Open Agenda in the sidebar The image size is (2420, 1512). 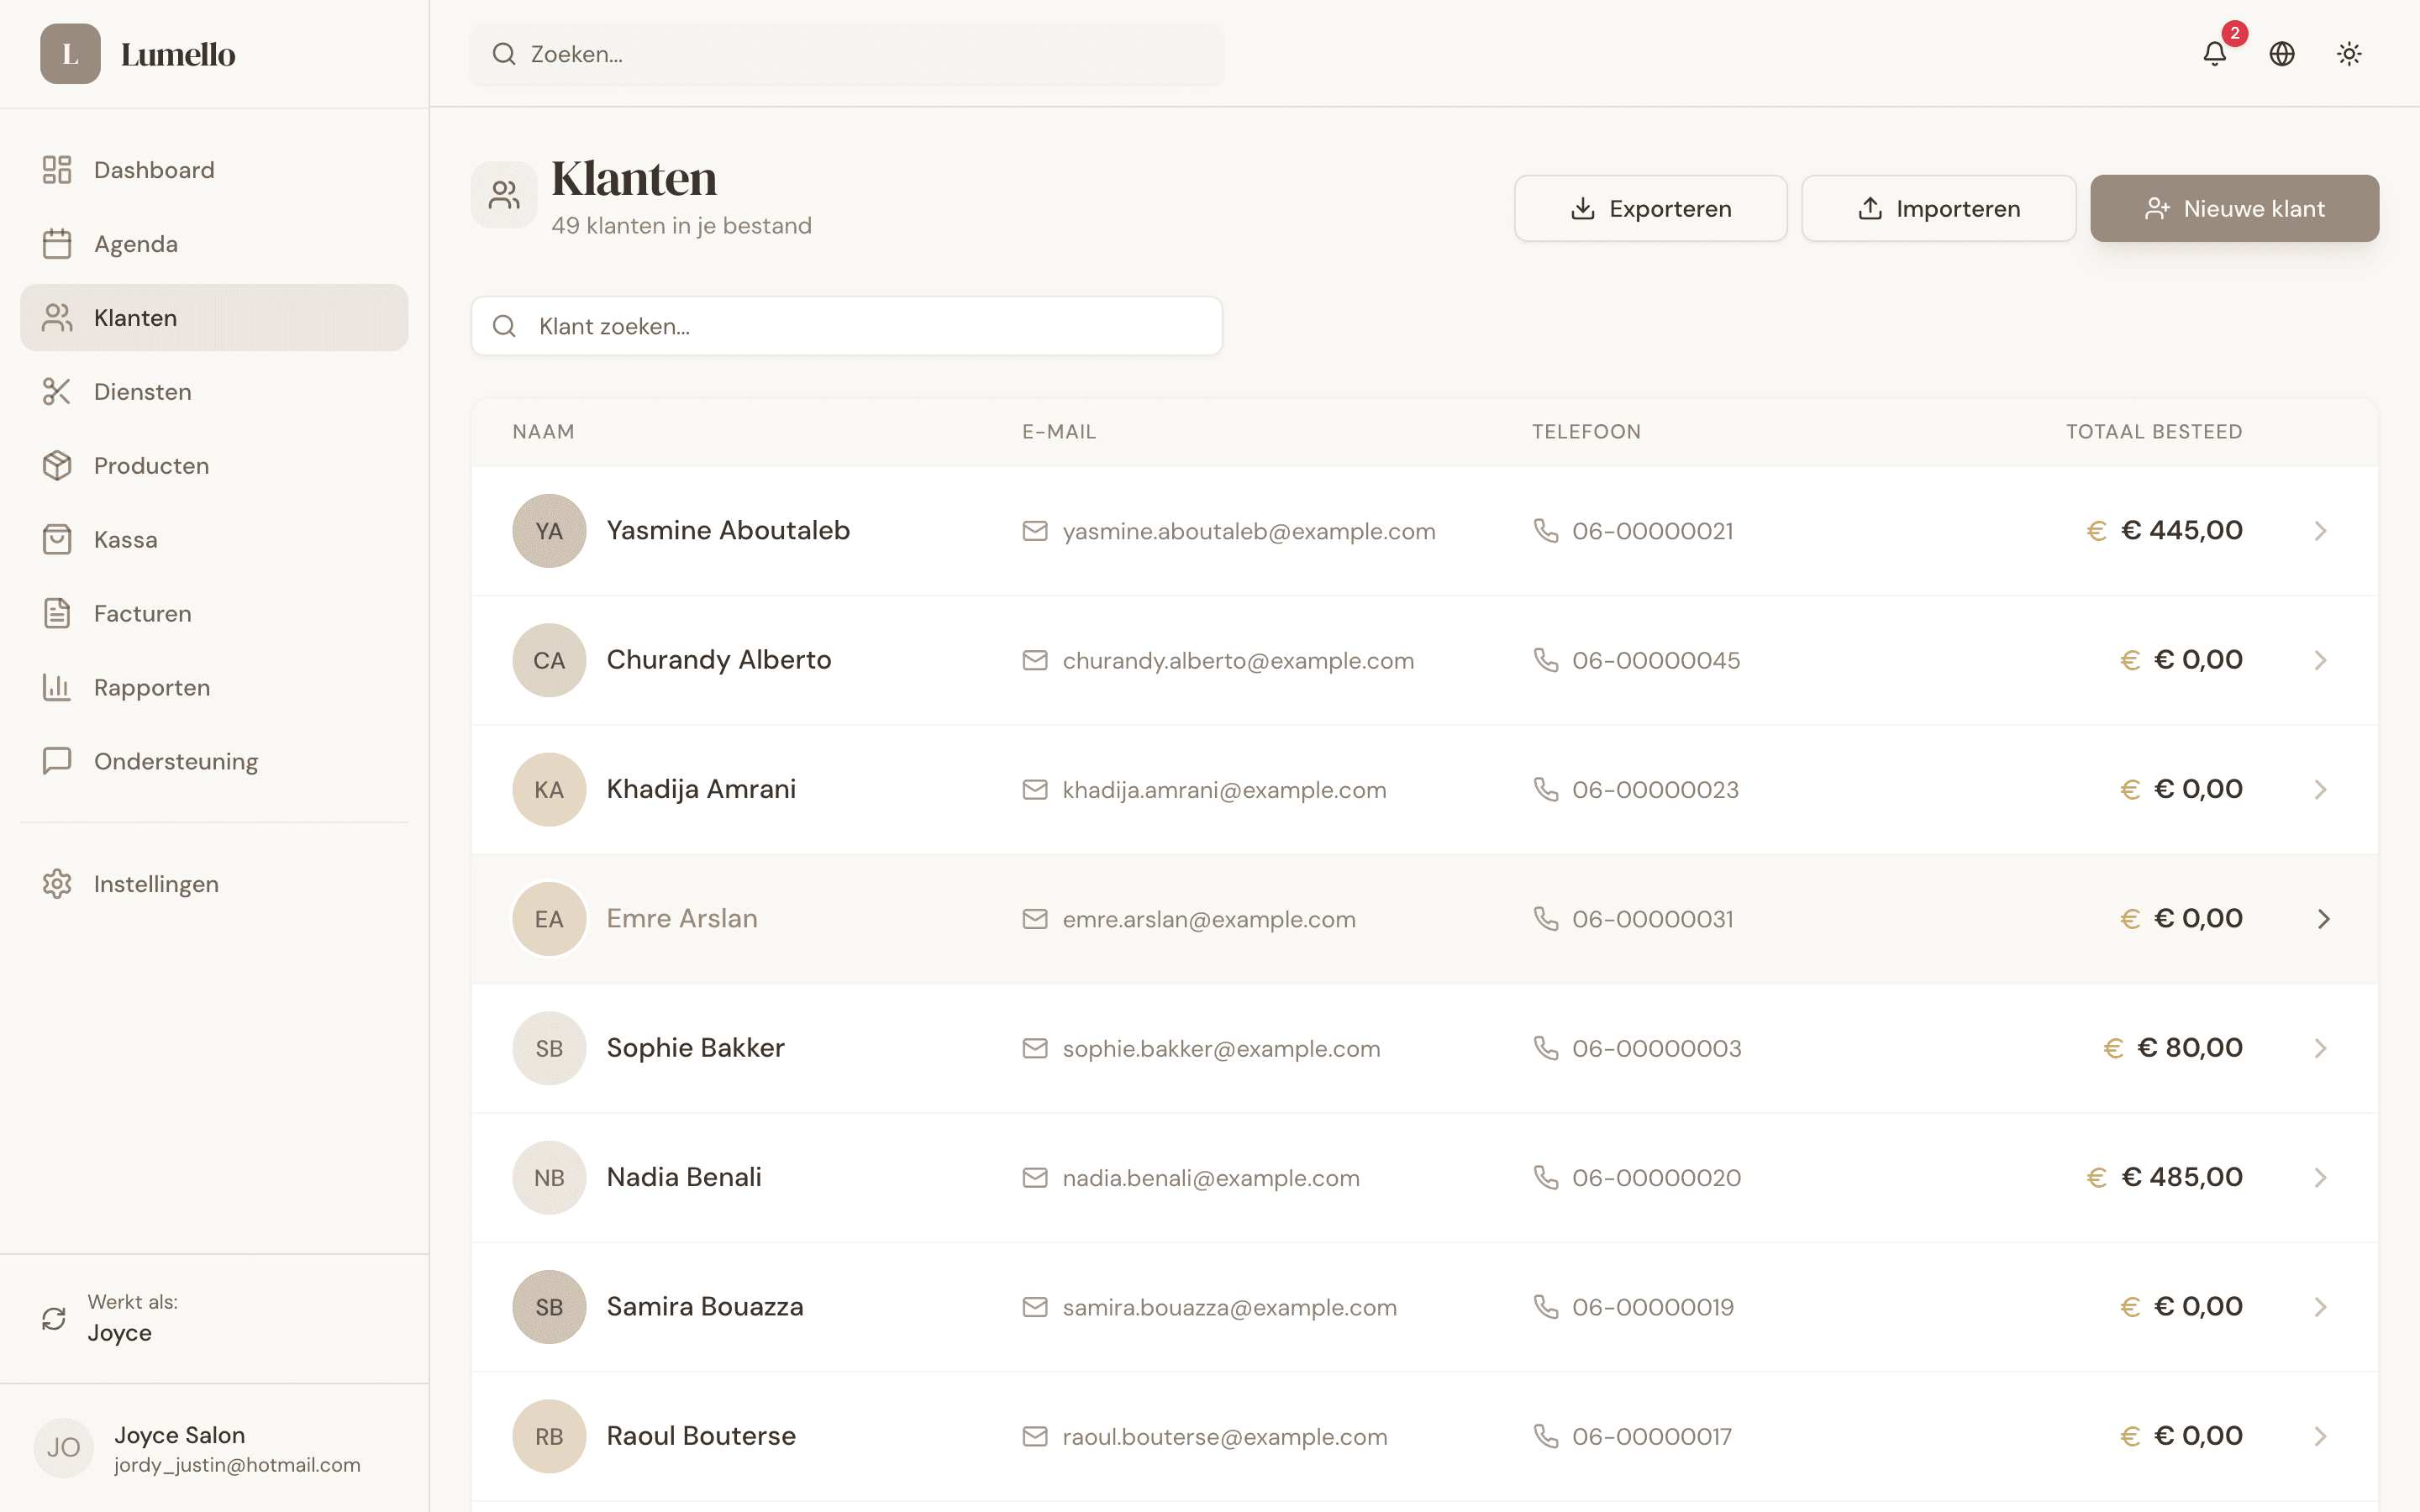(135, 244)
